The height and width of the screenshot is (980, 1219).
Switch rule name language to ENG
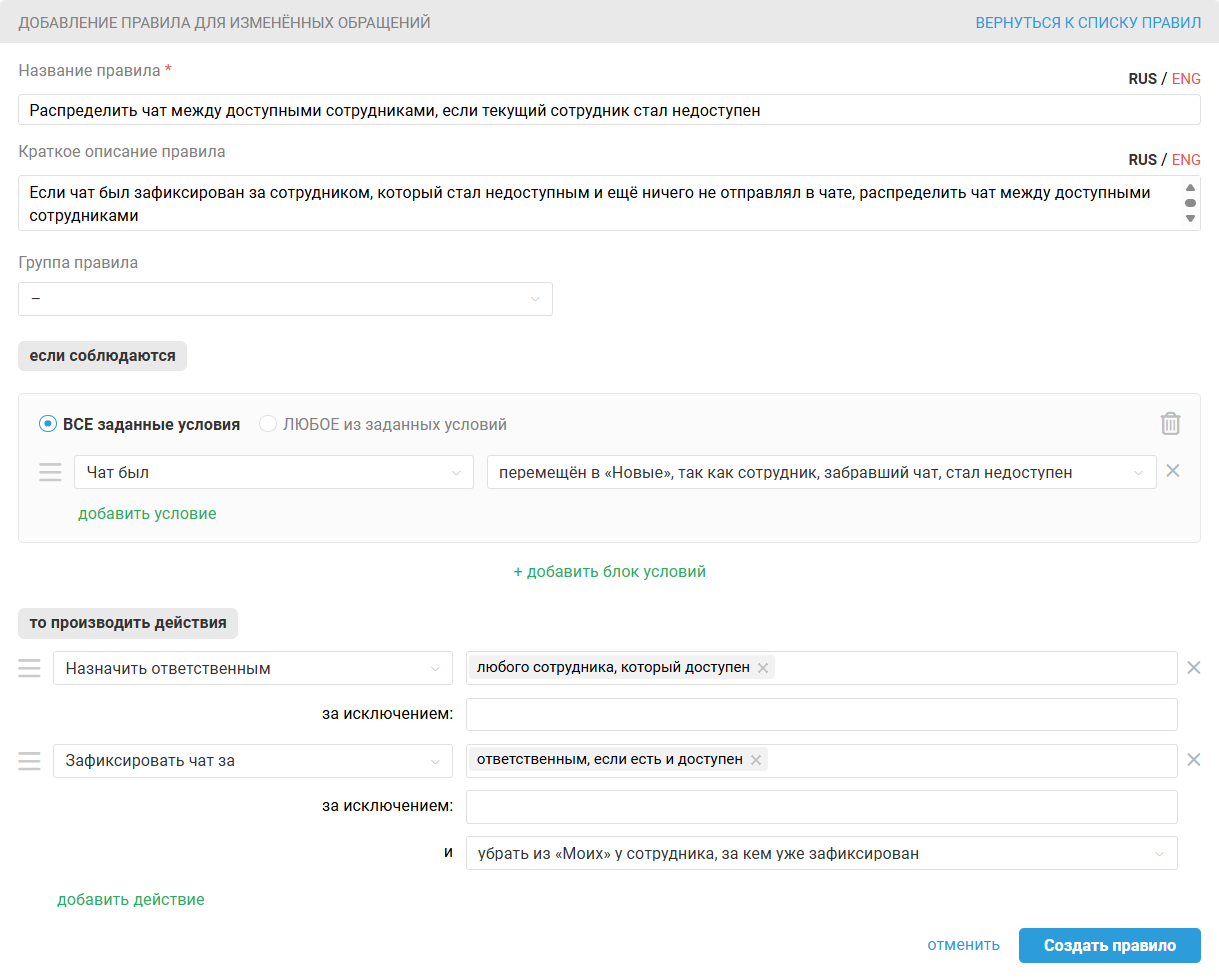pos(1186,79)
